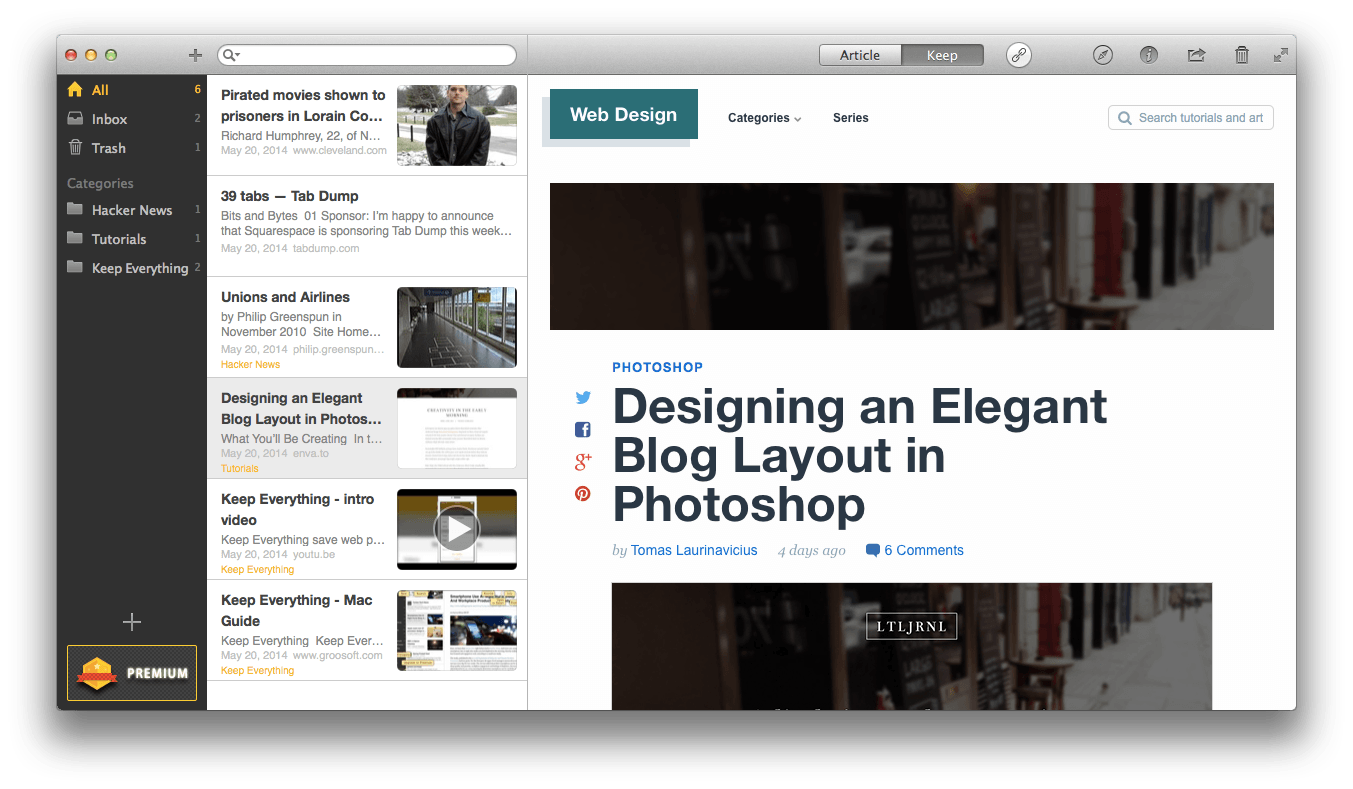Click the Pirated movies article thumbnail
The height and width of the screenshot is (789, 1353).
(457, 125)
